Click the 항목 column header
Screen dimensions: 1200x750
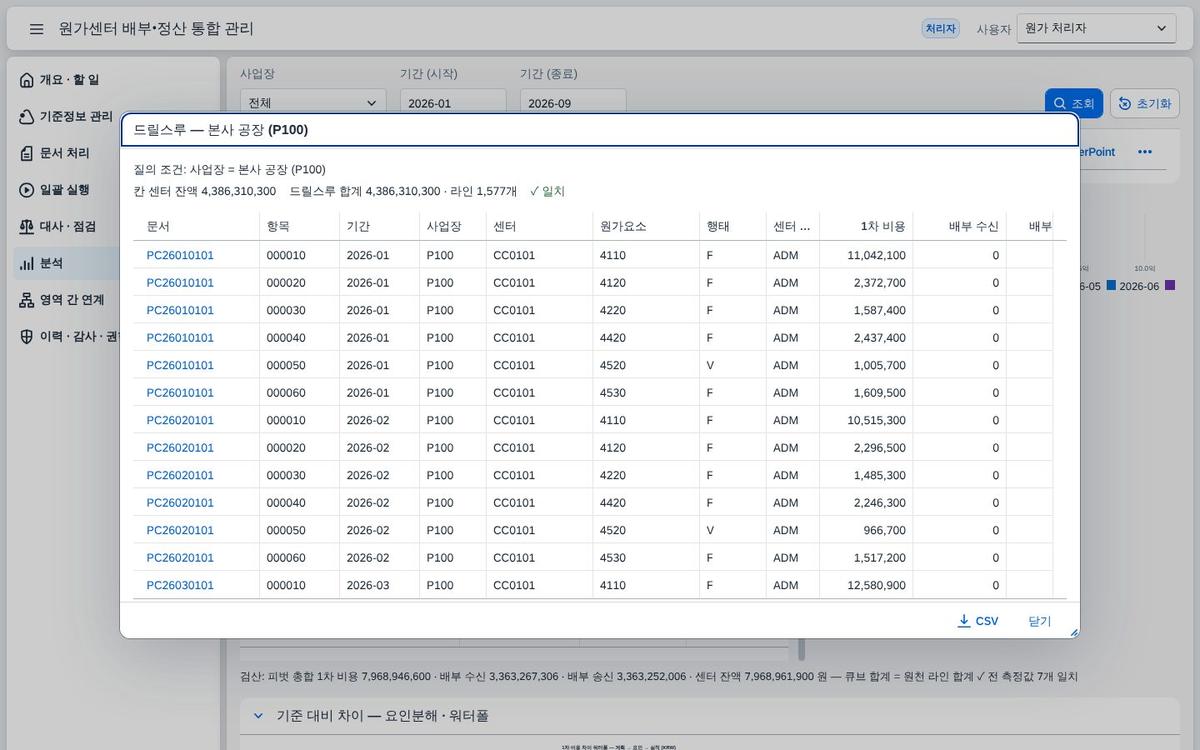[299, 226]
